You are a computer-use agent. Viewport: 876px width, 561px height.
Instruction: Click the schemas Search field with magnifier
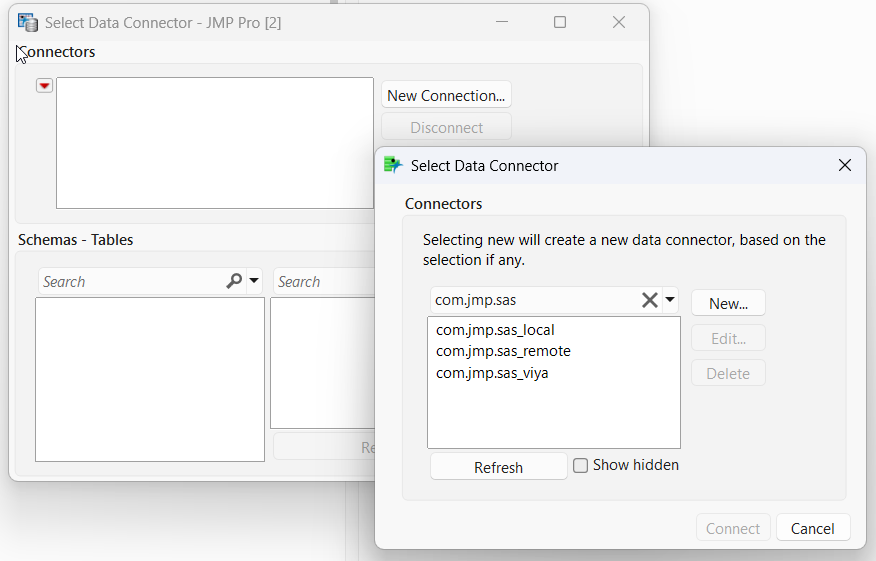pos(150,281)
